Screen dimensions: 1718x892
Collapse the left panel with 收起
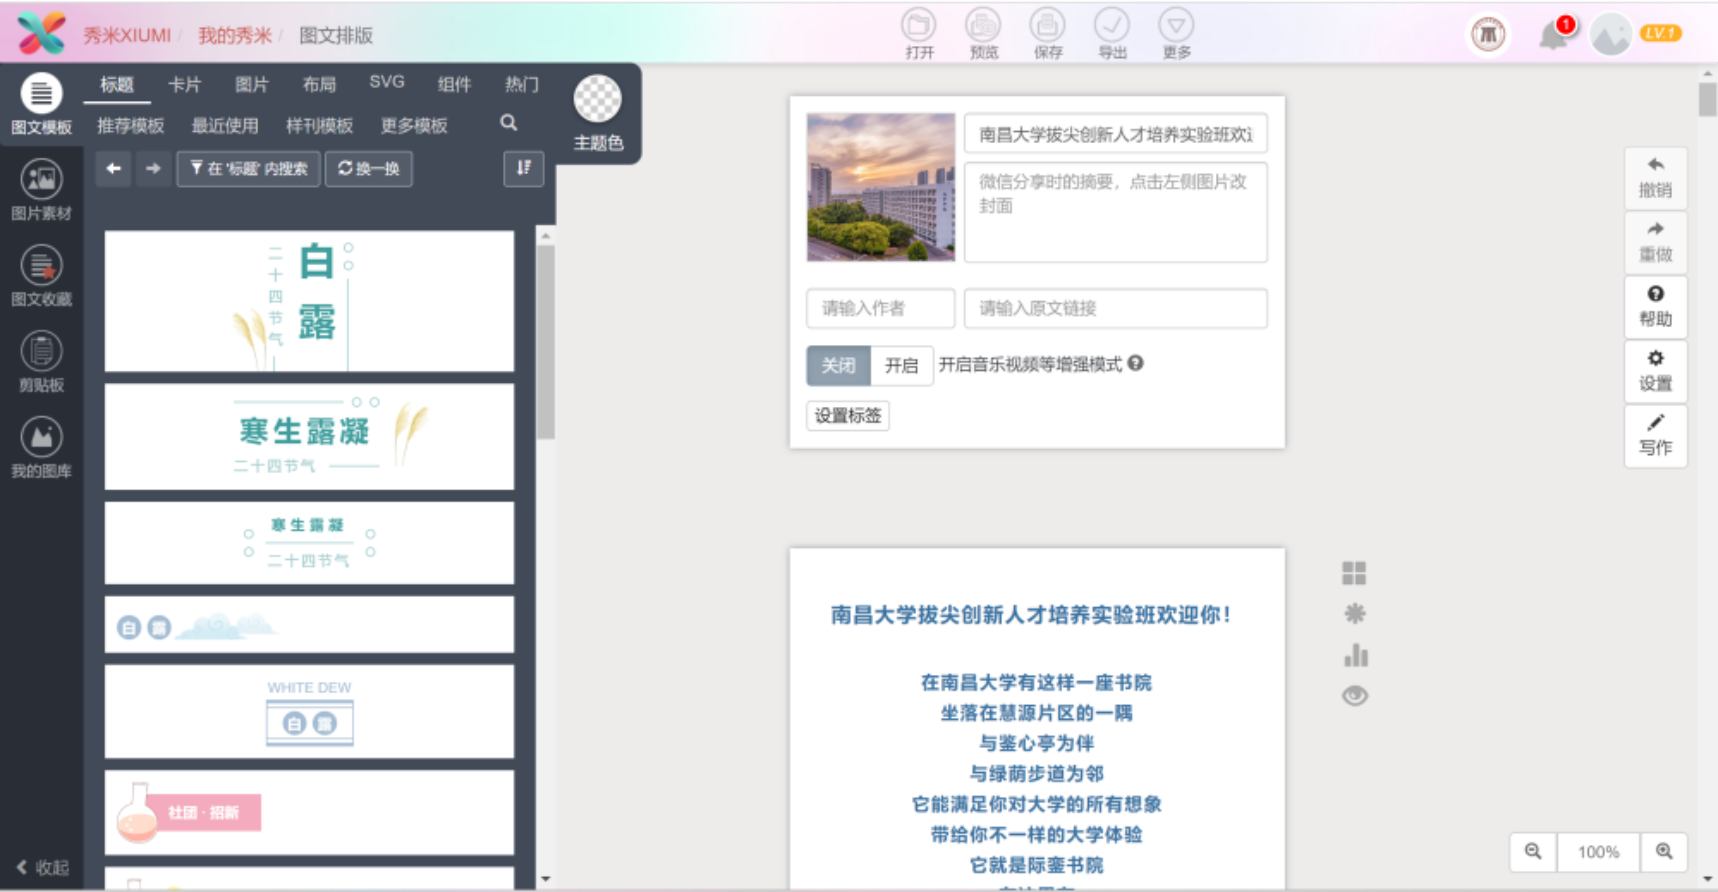[x=43, y=867]
